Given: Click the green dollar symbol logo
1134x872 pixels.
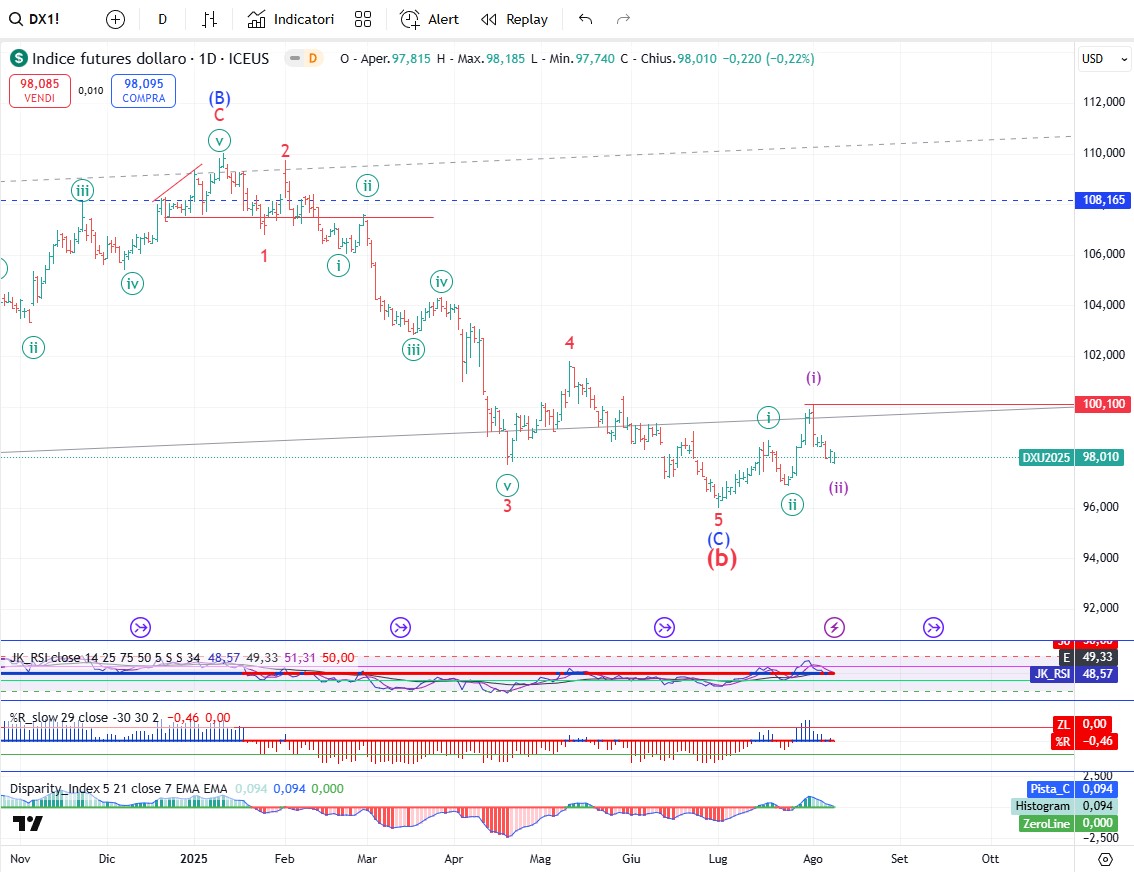Looking at the screenshot, I should coord(18,59).
